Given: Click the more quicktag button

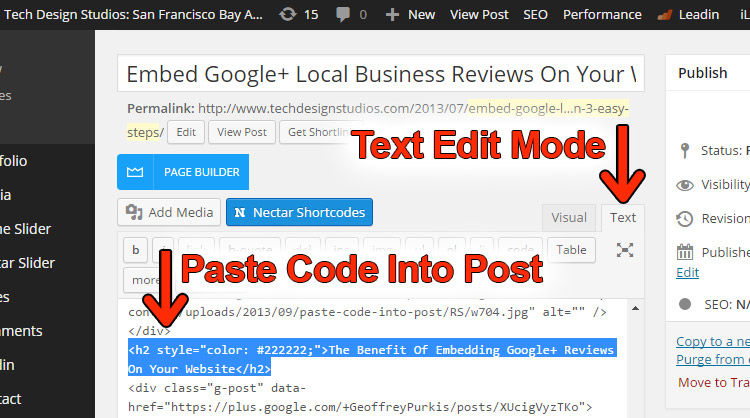Looking at the screenshot, I should coord(145,280).
